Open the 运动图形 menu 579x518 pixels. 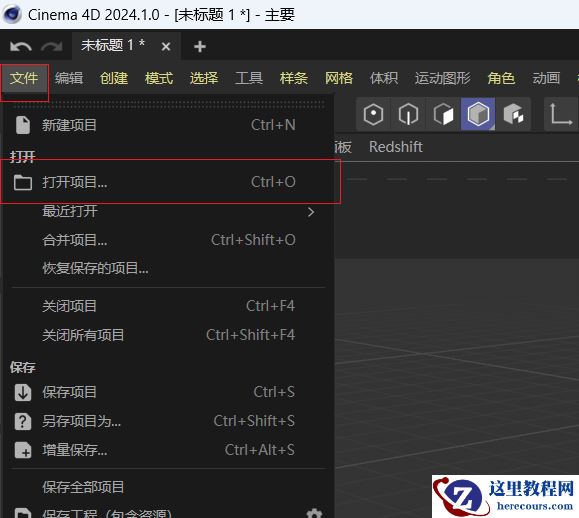point(443,78)
